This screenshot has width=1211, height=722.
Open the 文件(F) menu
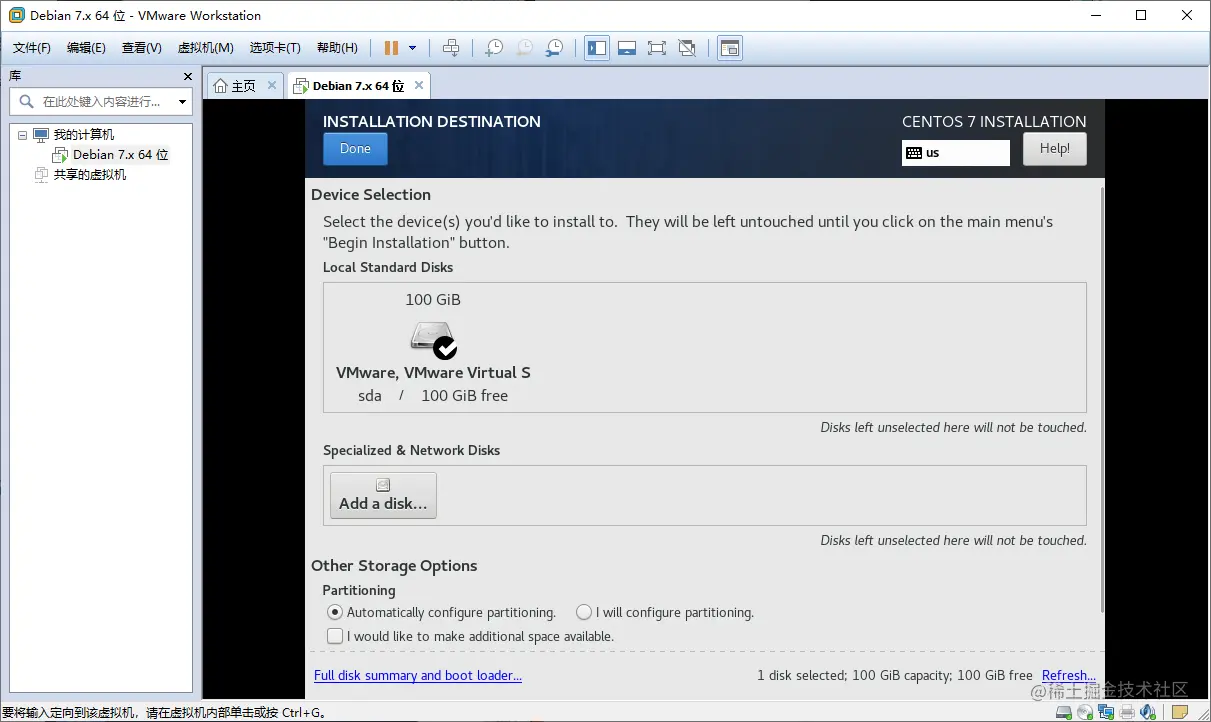coord(32,48)
